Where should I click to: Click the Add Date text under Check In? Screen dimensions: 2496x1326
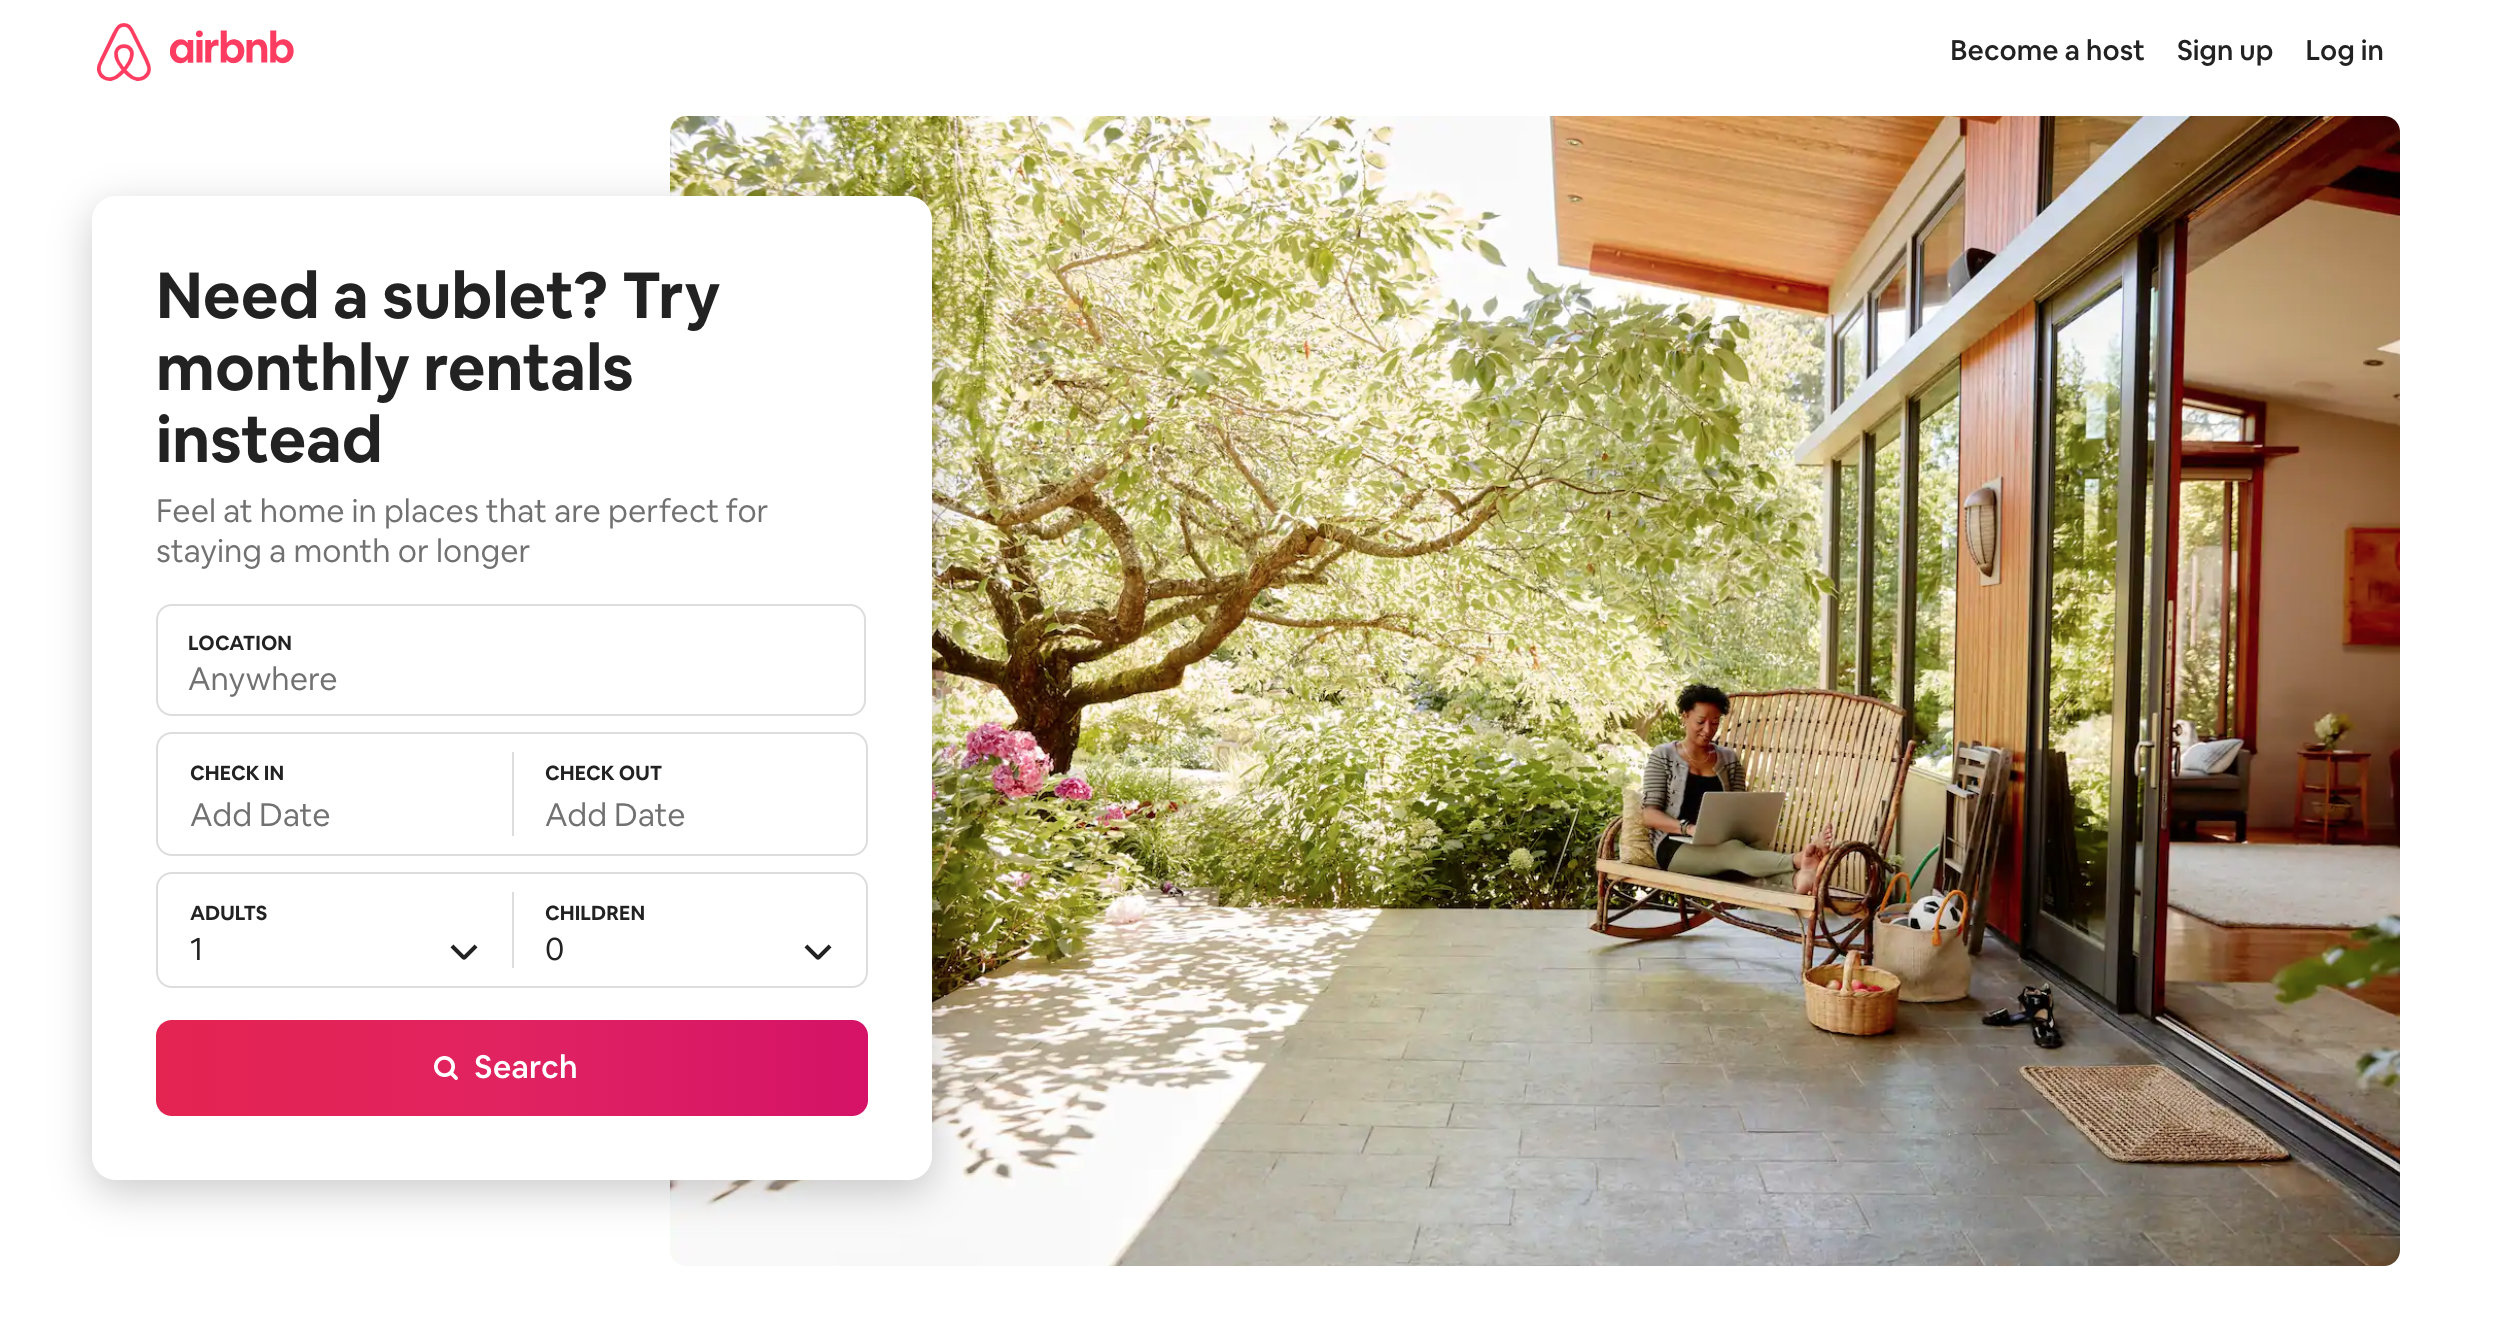point(260,815)
